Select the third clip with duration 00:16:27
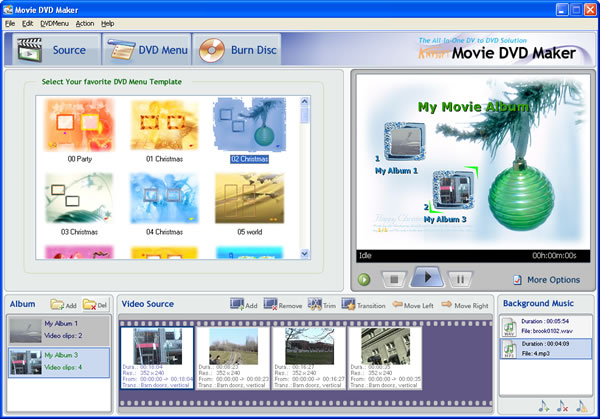600x419 pixels. click(309, 358)
